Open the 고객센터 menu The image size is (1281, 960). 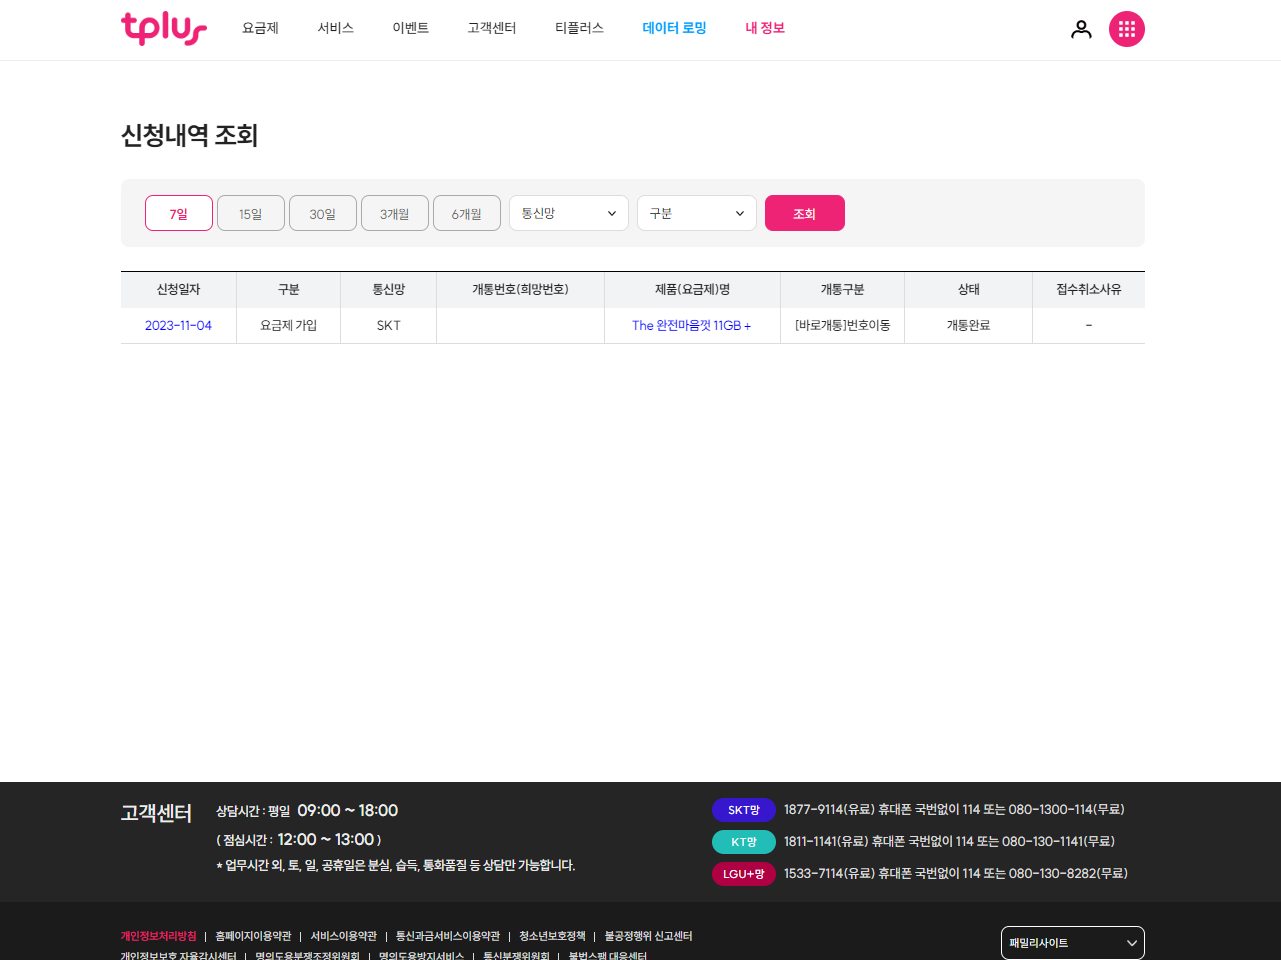click(491, 28)
